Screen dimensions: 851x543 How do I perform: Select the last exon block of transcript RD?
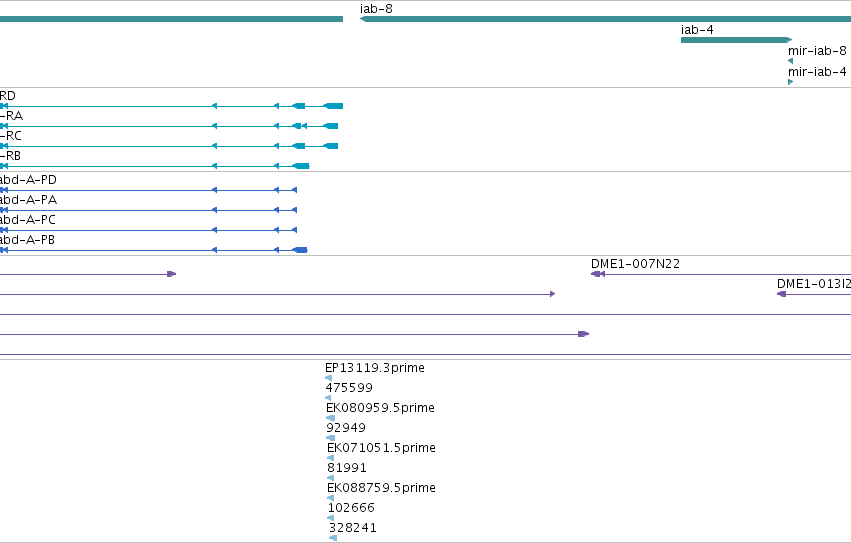pos(333,106)
